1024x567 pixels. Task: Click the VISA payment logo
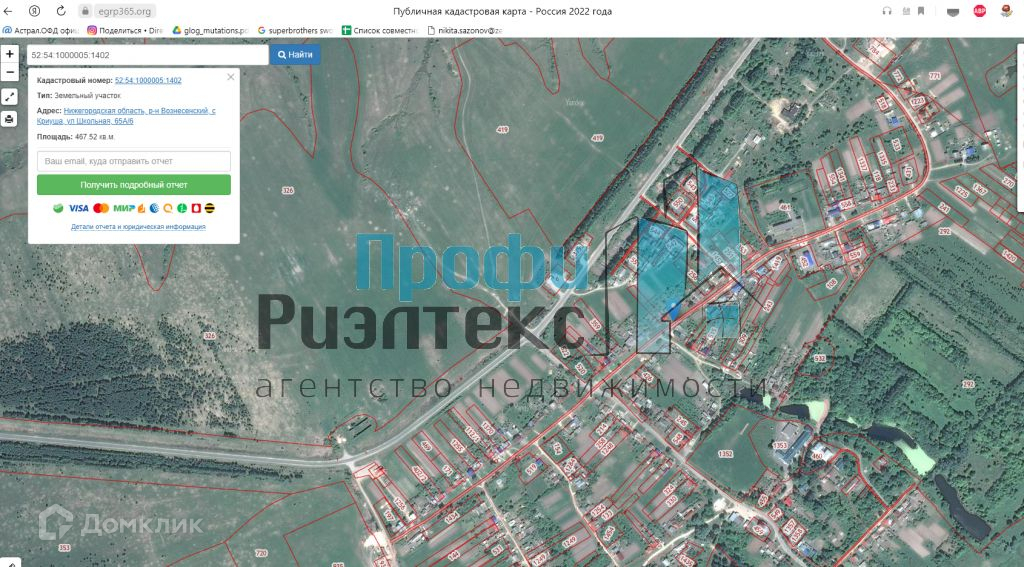tap(78, 208)
